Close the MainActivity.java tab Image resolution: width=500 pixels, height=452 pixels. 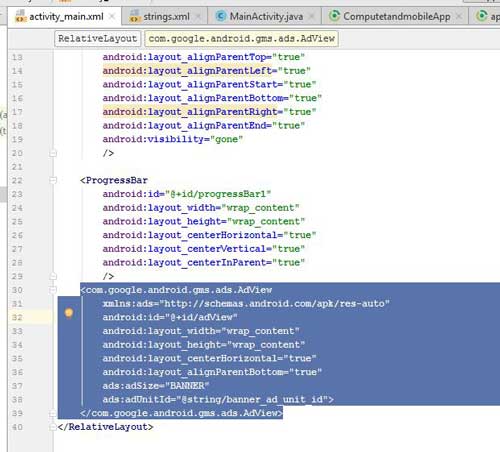pyautogui.click(x=312, y=16)
